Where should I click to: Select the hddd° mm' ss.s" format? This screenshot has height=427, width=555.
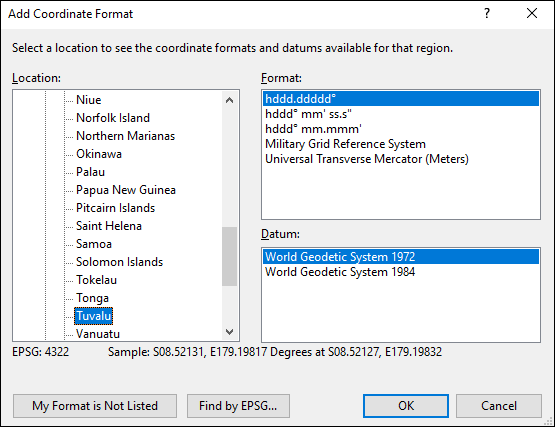pos(401,114)
